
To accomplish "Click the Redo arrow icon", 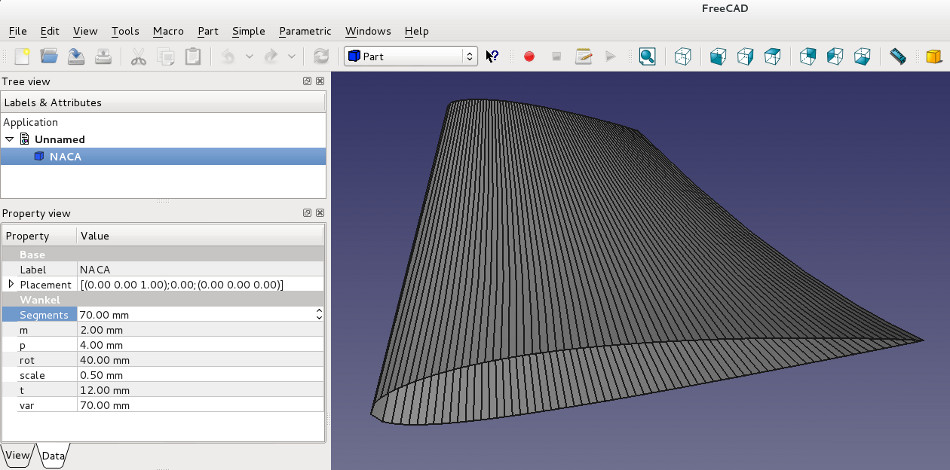I will (271, 56).
